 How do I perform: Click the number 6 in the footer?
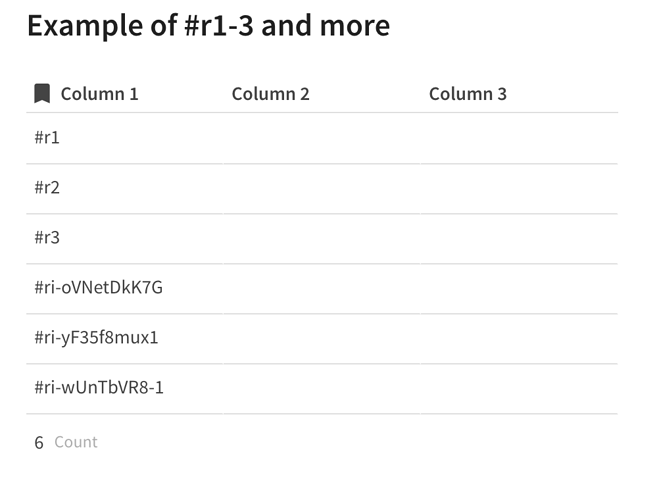coord(39,442)
